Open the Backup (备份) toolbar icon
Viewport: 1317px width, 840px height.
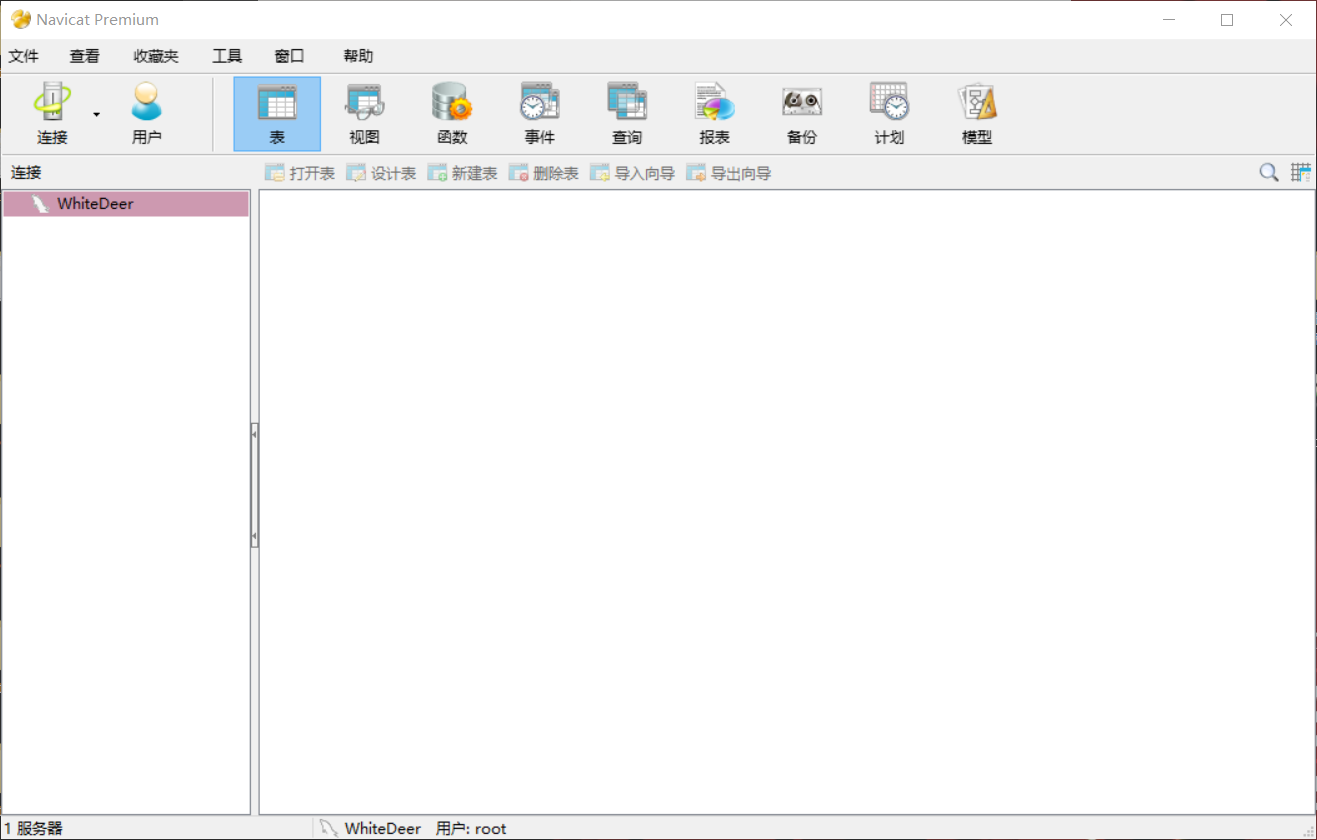point(802,114)
